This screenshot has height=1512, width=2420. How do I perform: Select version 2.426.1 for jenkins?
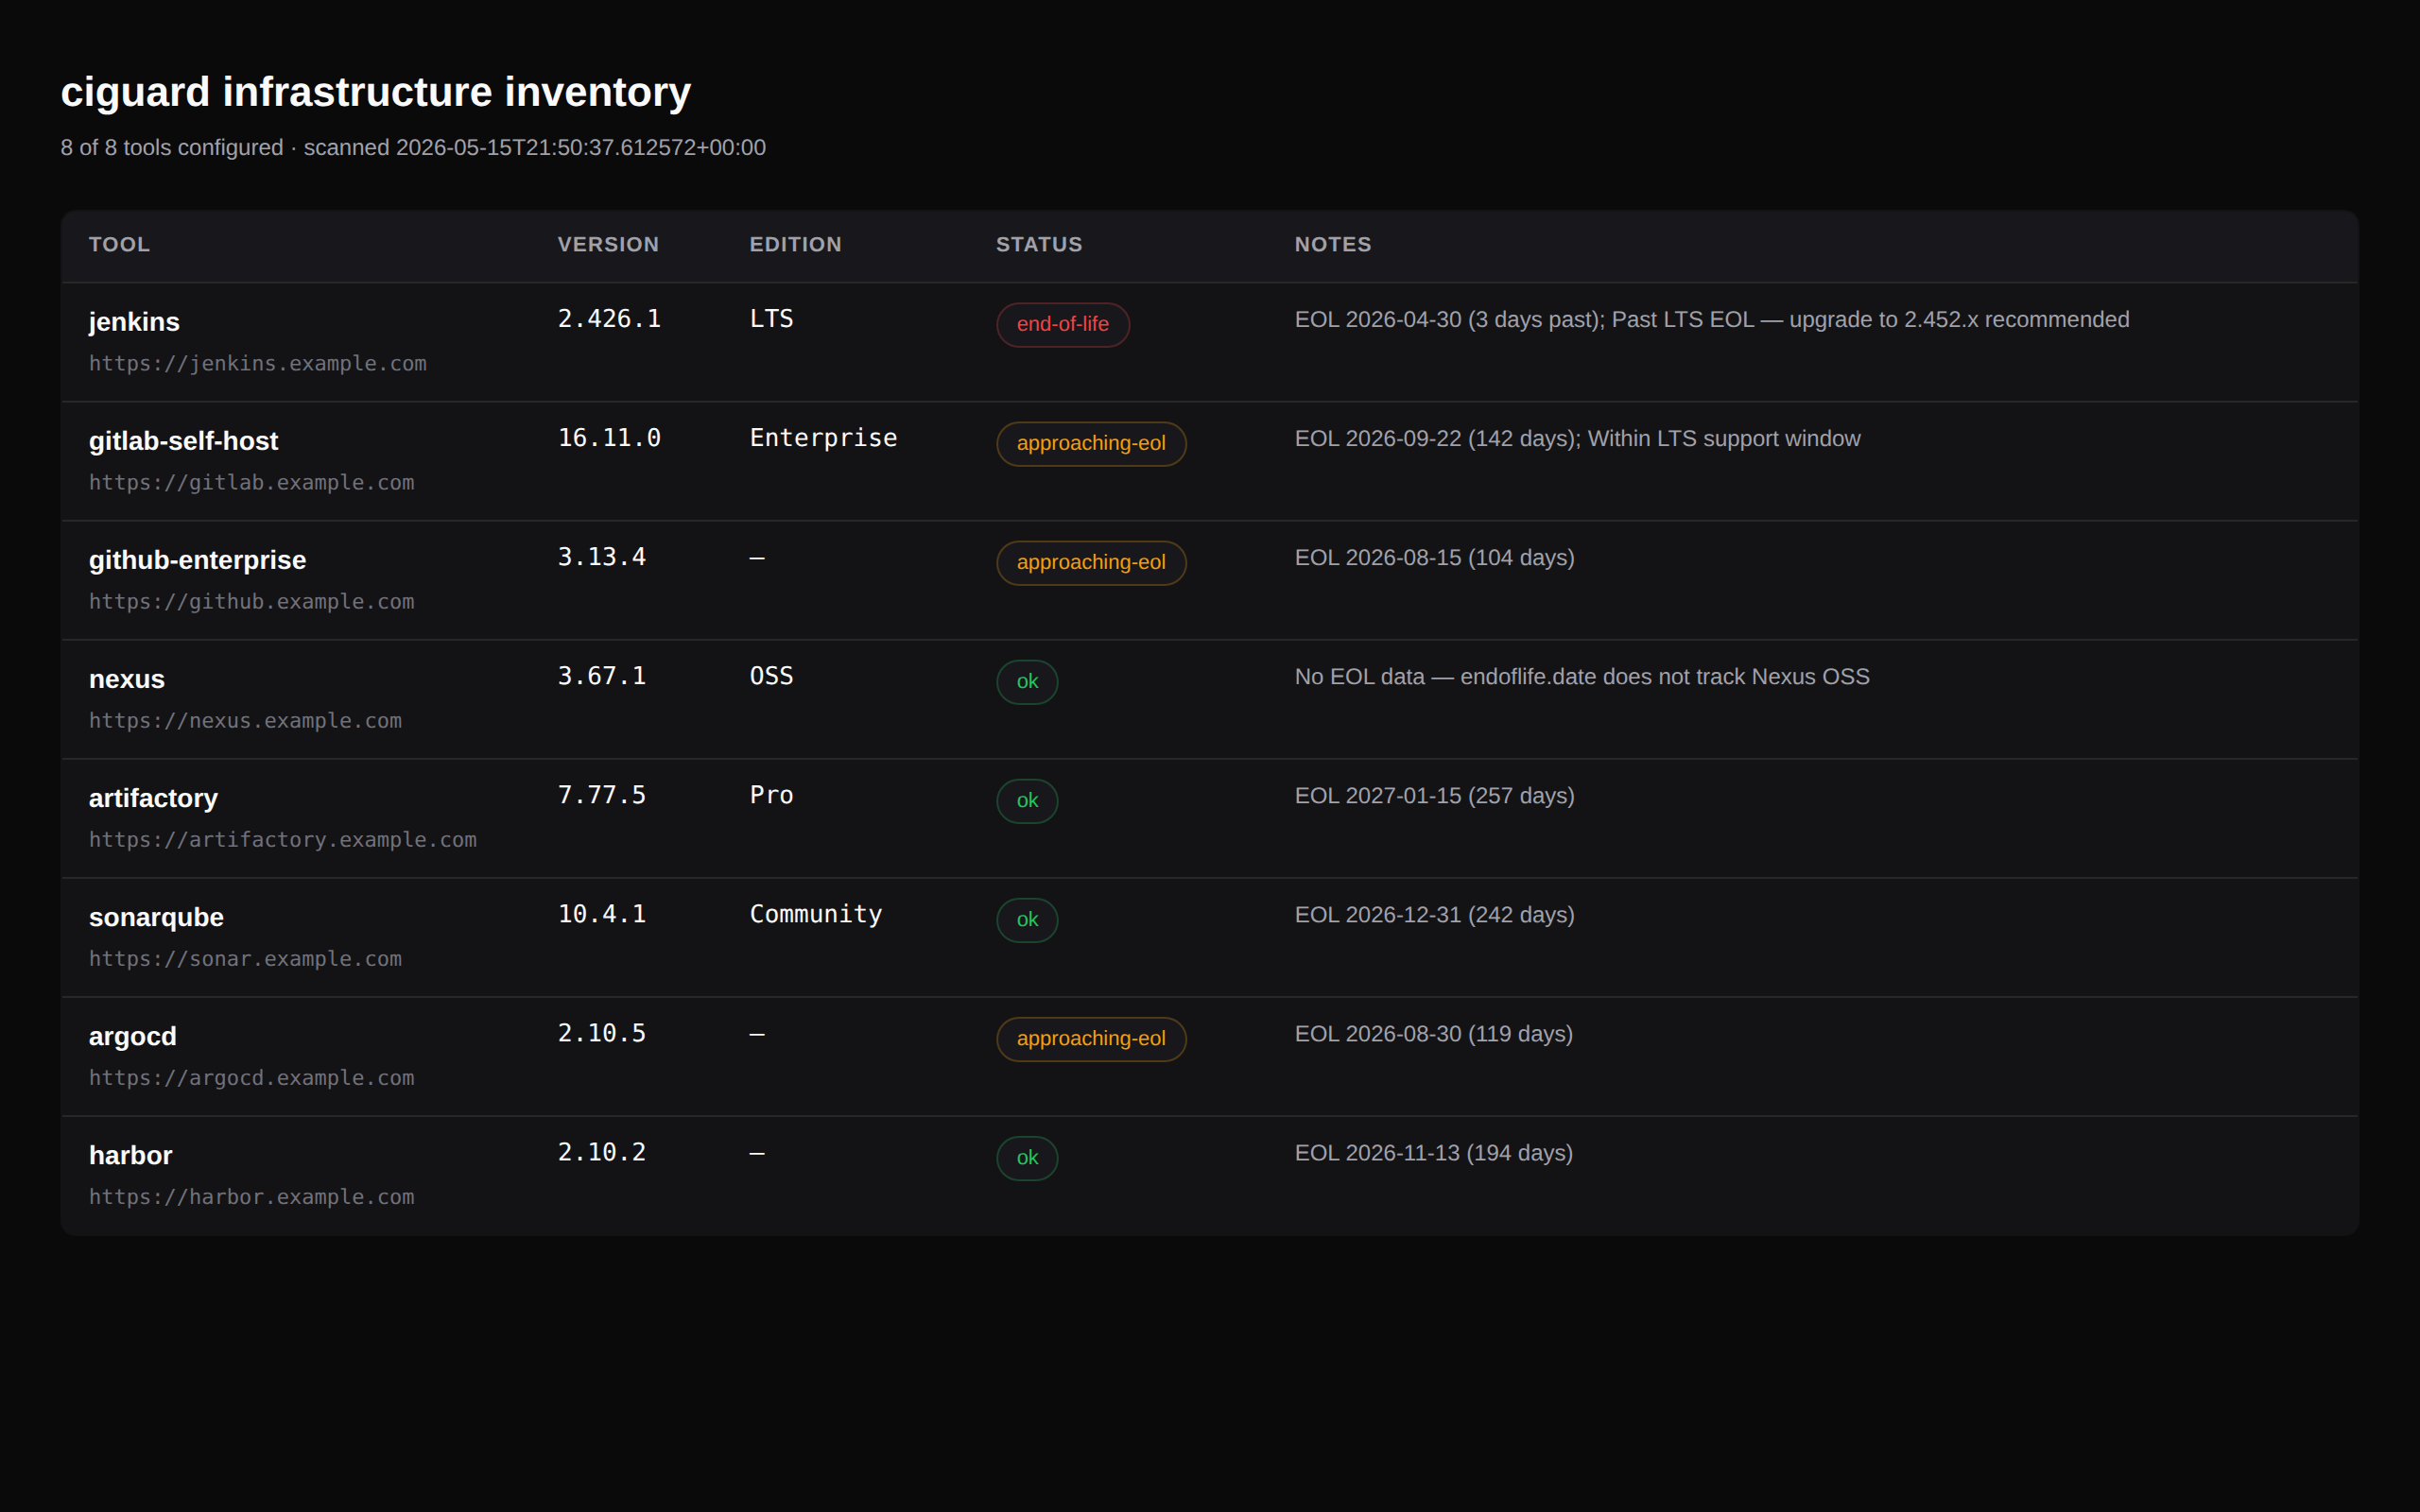click(609, 319)
